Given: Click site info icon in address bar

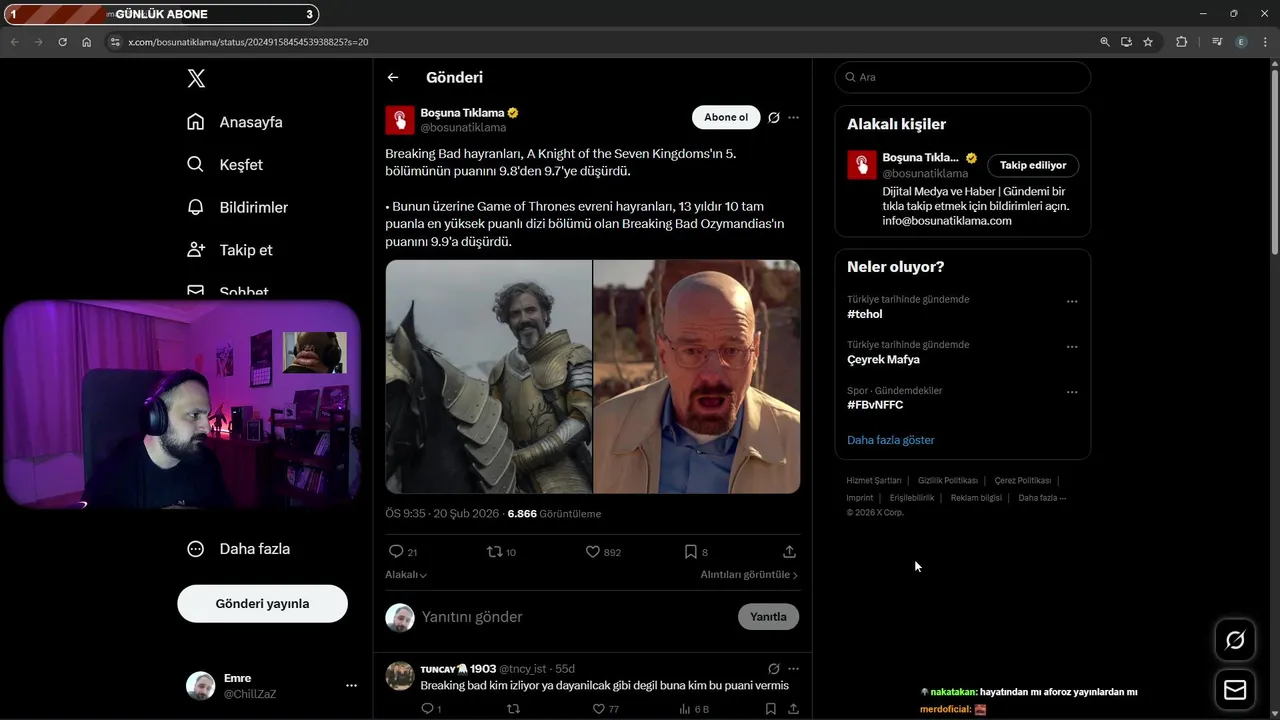Looking at the screenshot, I should 115,42.
